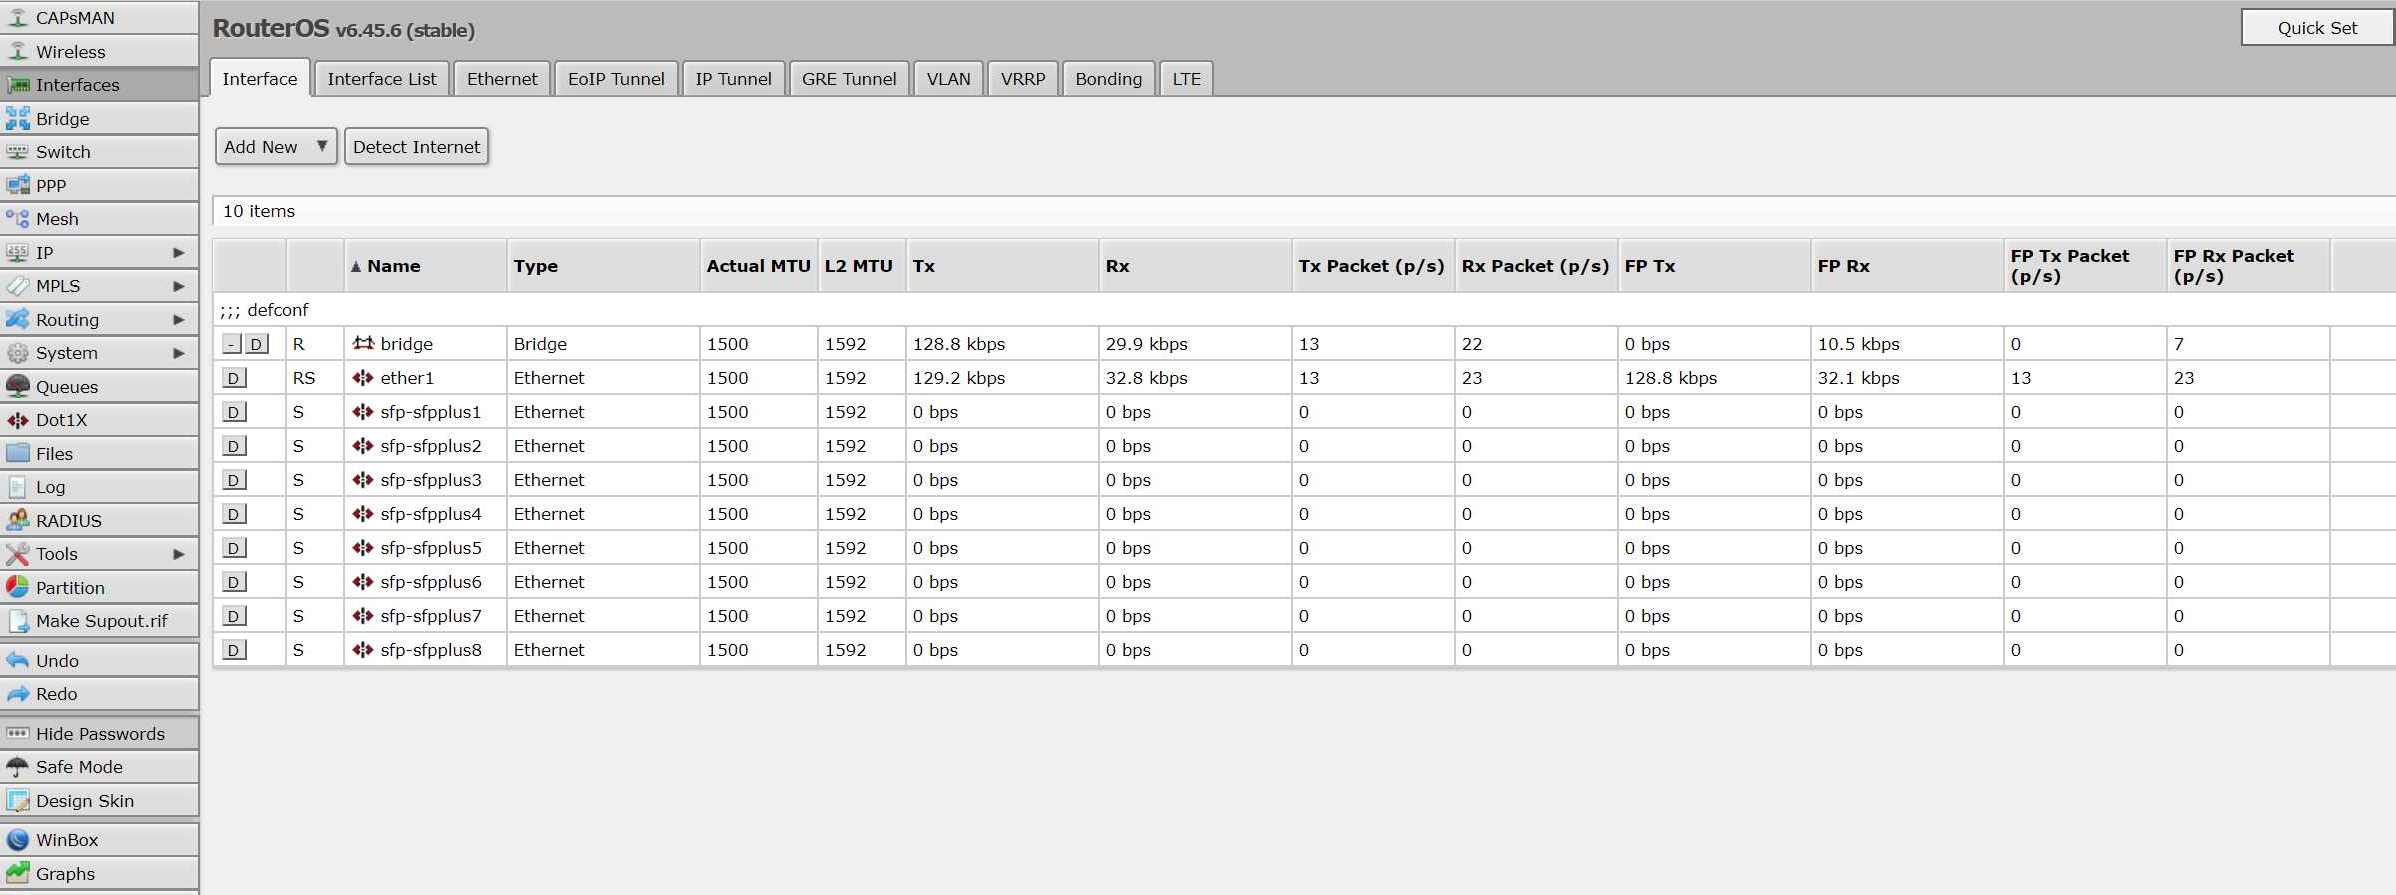Open the Ethernet tab
The height and width of the screenshot is (895, 2396).
(x=502, y=79)
